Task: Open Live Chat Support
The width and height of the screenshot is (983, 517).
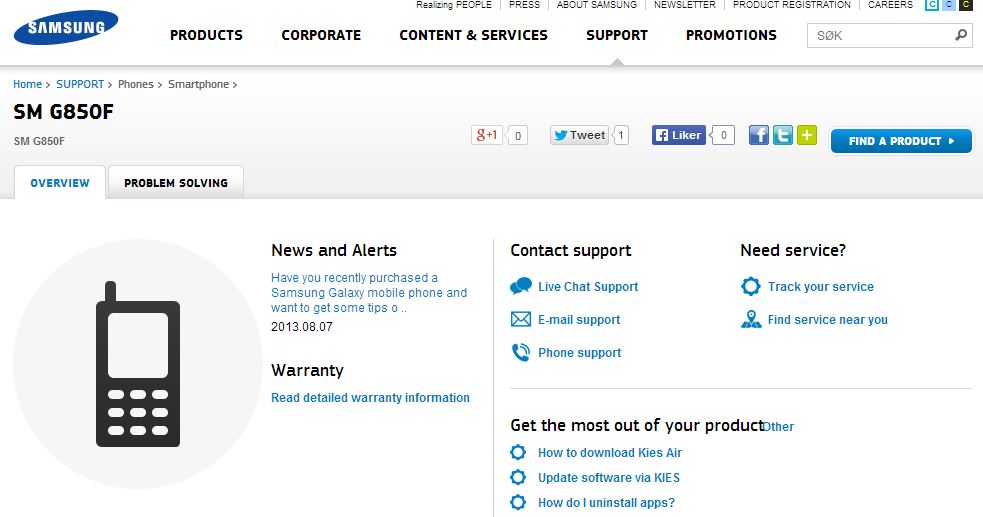Action: (x=587, y=287)
